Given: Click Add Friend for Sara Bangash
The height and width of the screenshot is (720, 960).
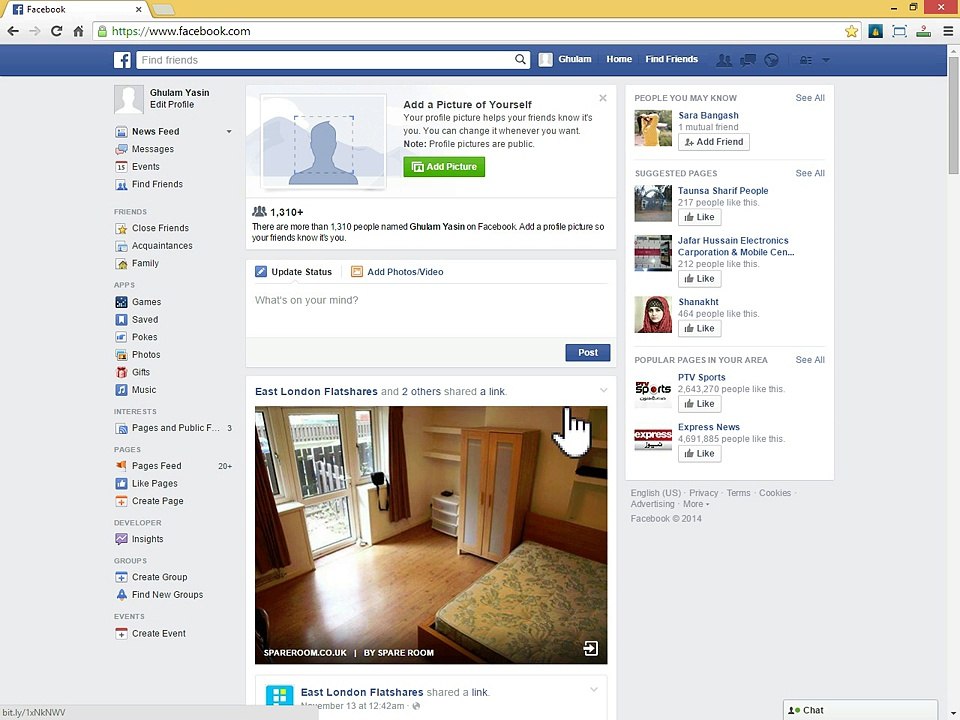Looking at the screenshot, I should click(714, 142).
